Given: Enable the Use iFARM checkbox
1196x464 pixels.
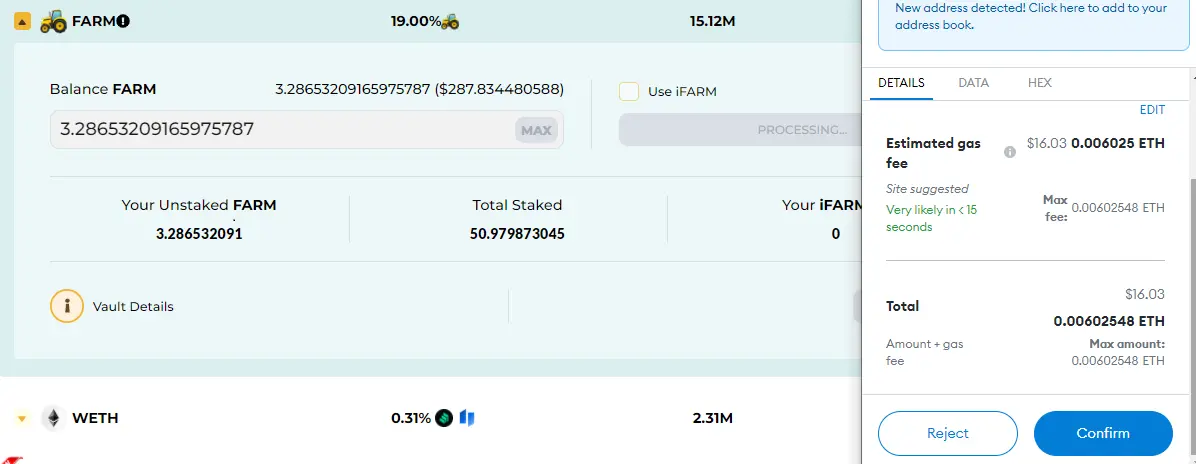Looking at the screenshot, I should pyautogui.click(x=629, y=92).
